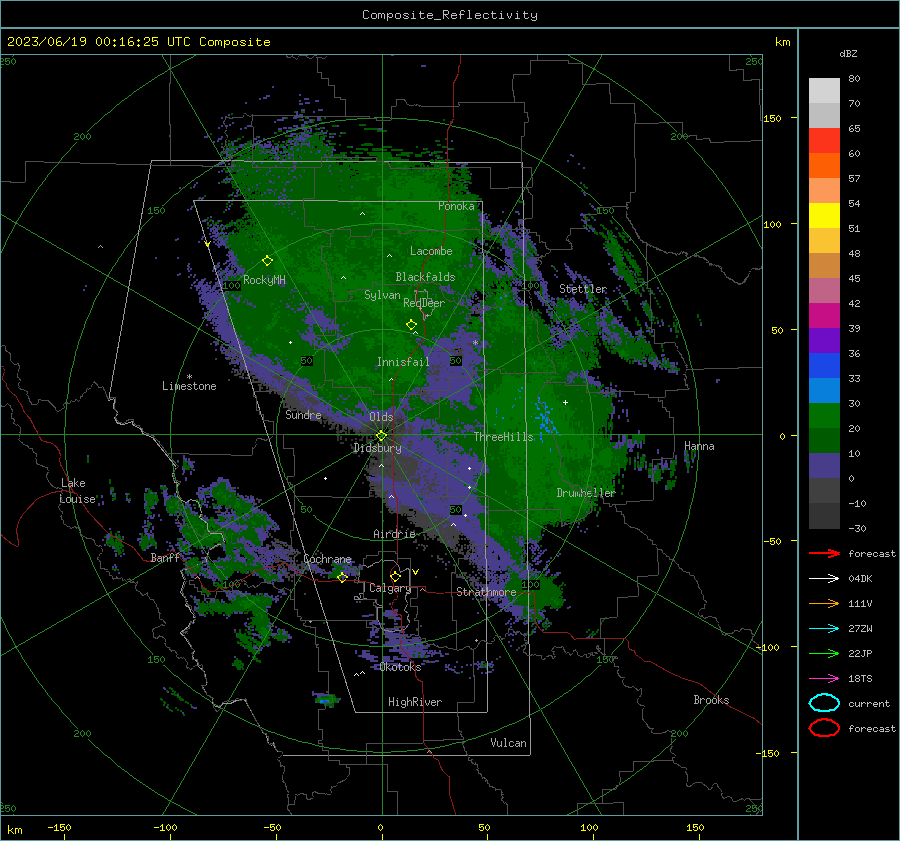Select the 36 dBZ purple color swatch

point(824,340)
